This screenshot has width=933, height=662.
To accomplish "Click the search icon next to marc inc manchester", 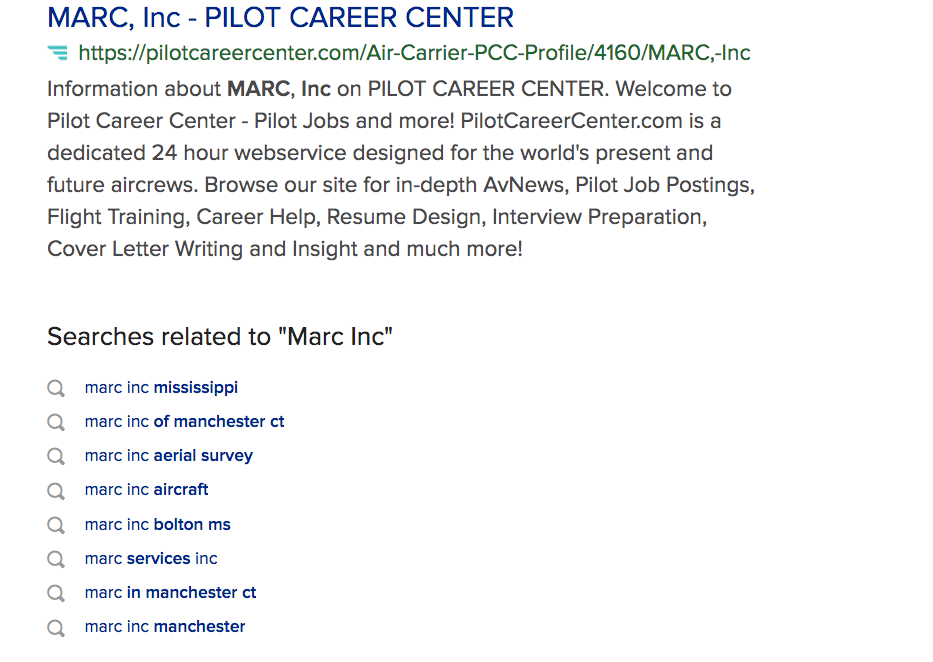I will click(56, 628).
